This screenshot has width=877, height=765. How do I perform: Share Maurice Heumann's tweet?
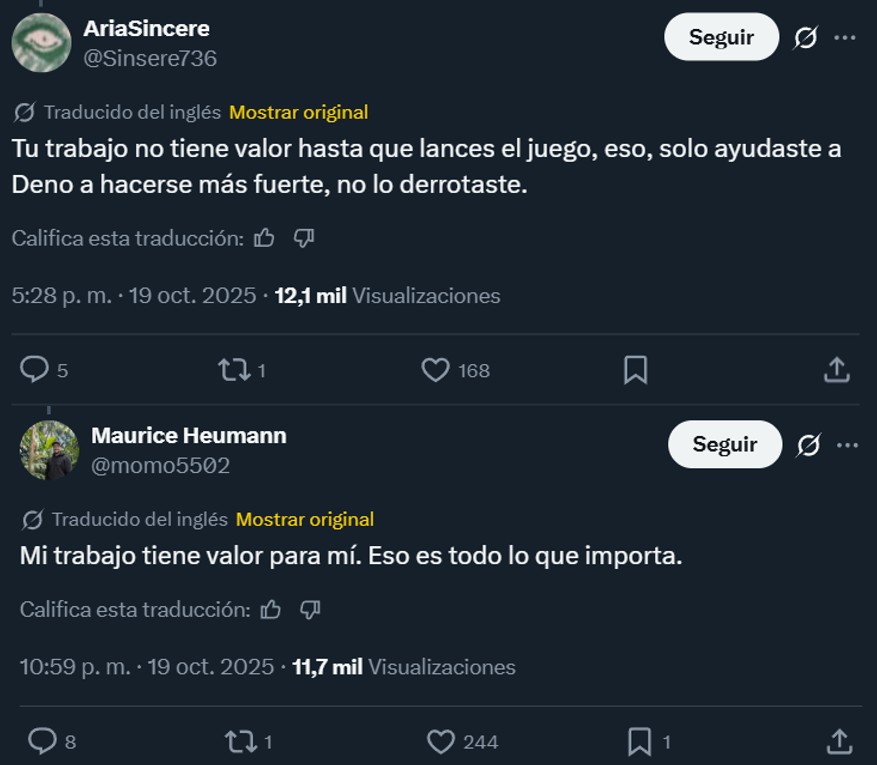click(x=839, y=741)
